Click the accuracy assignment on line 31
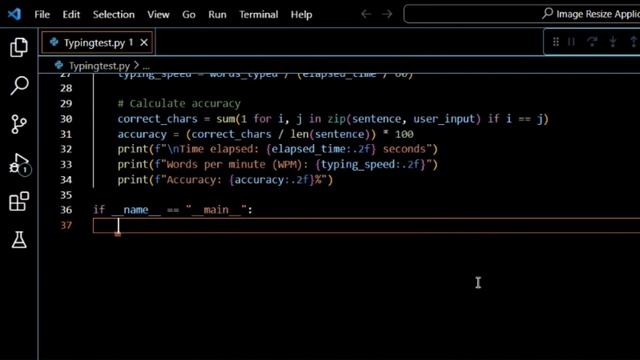Screen dimensions: 640x360 click(265, 134)
